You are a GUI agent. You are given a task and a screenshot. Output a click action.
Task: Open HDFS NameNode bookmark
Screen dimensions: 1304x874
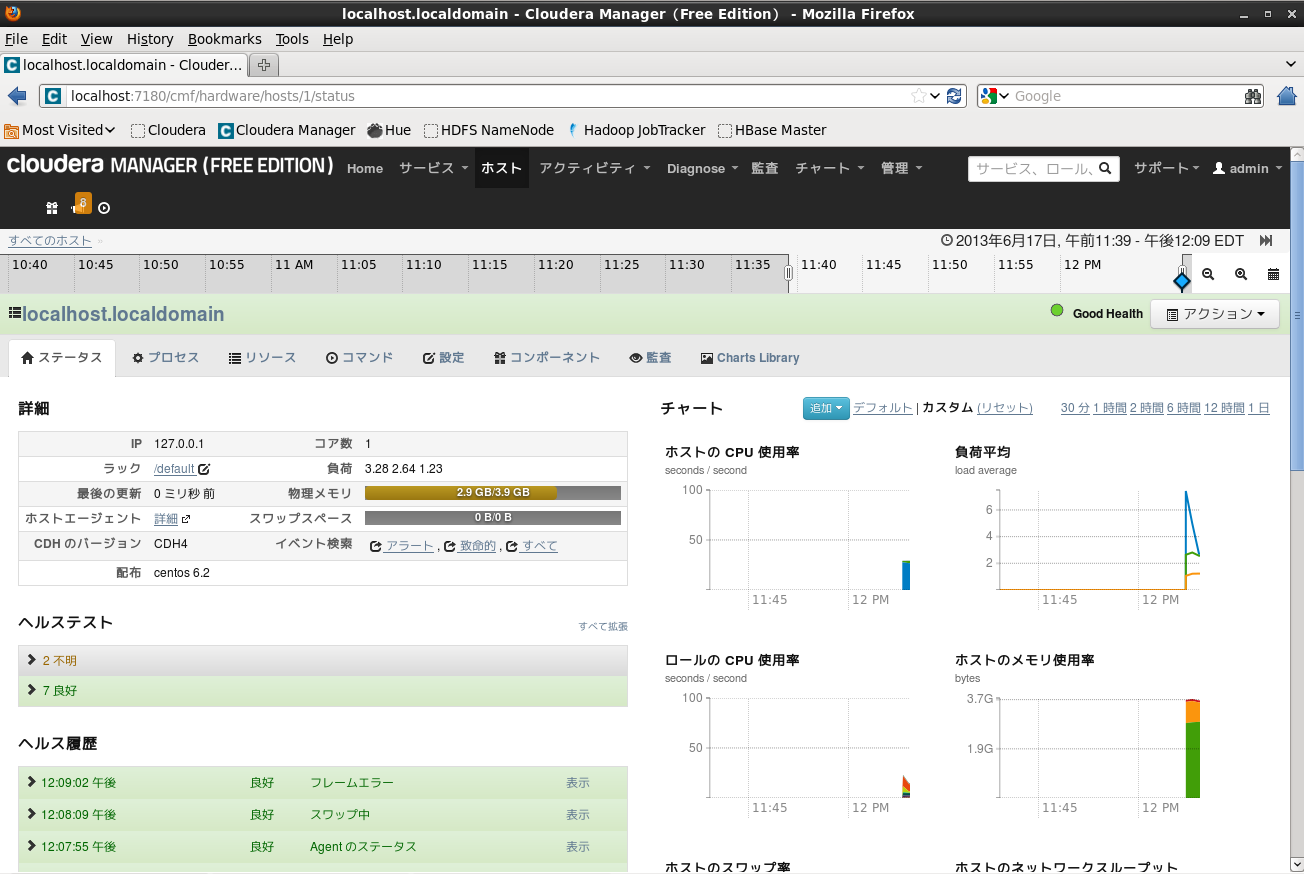489,130
